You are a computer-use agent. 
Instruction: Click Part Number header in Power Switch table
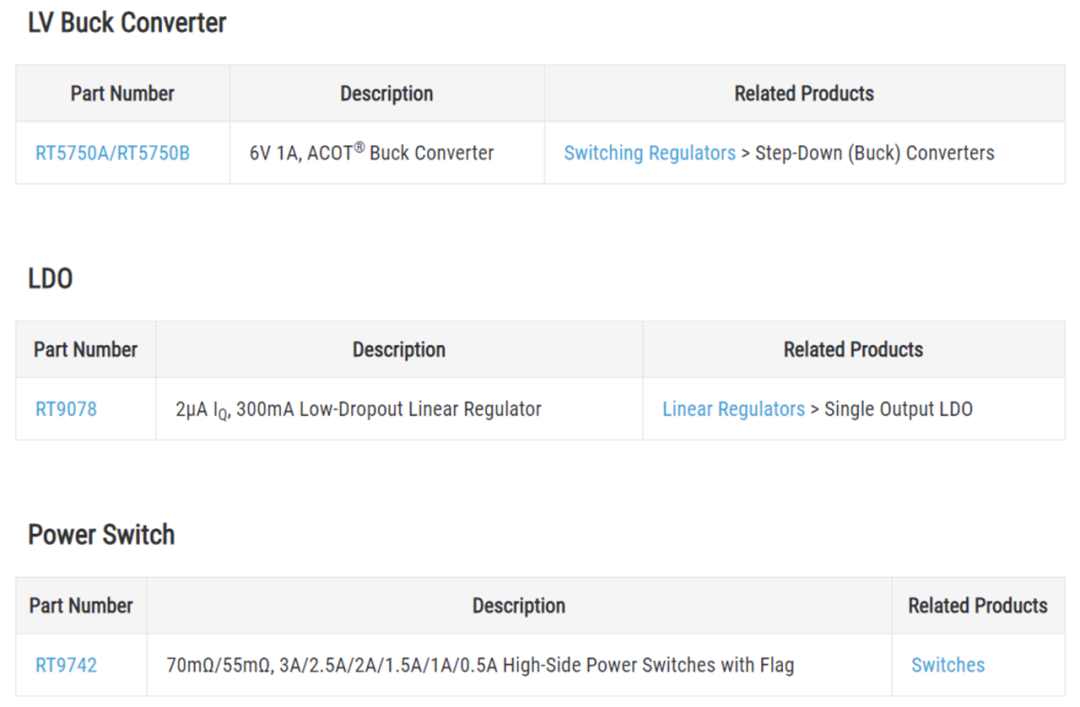(81, 606)
